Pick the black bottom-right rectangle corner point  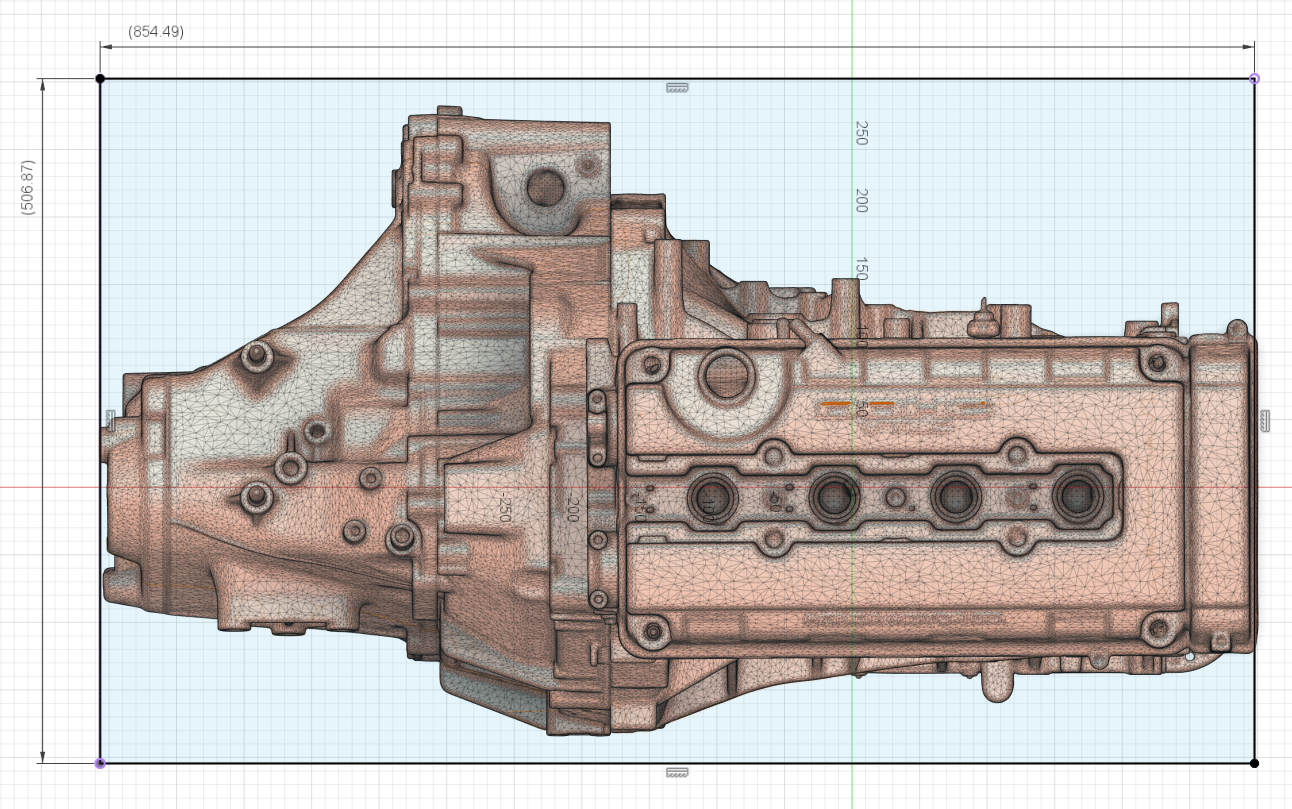pyautogui.click(x=1254, y=763)
